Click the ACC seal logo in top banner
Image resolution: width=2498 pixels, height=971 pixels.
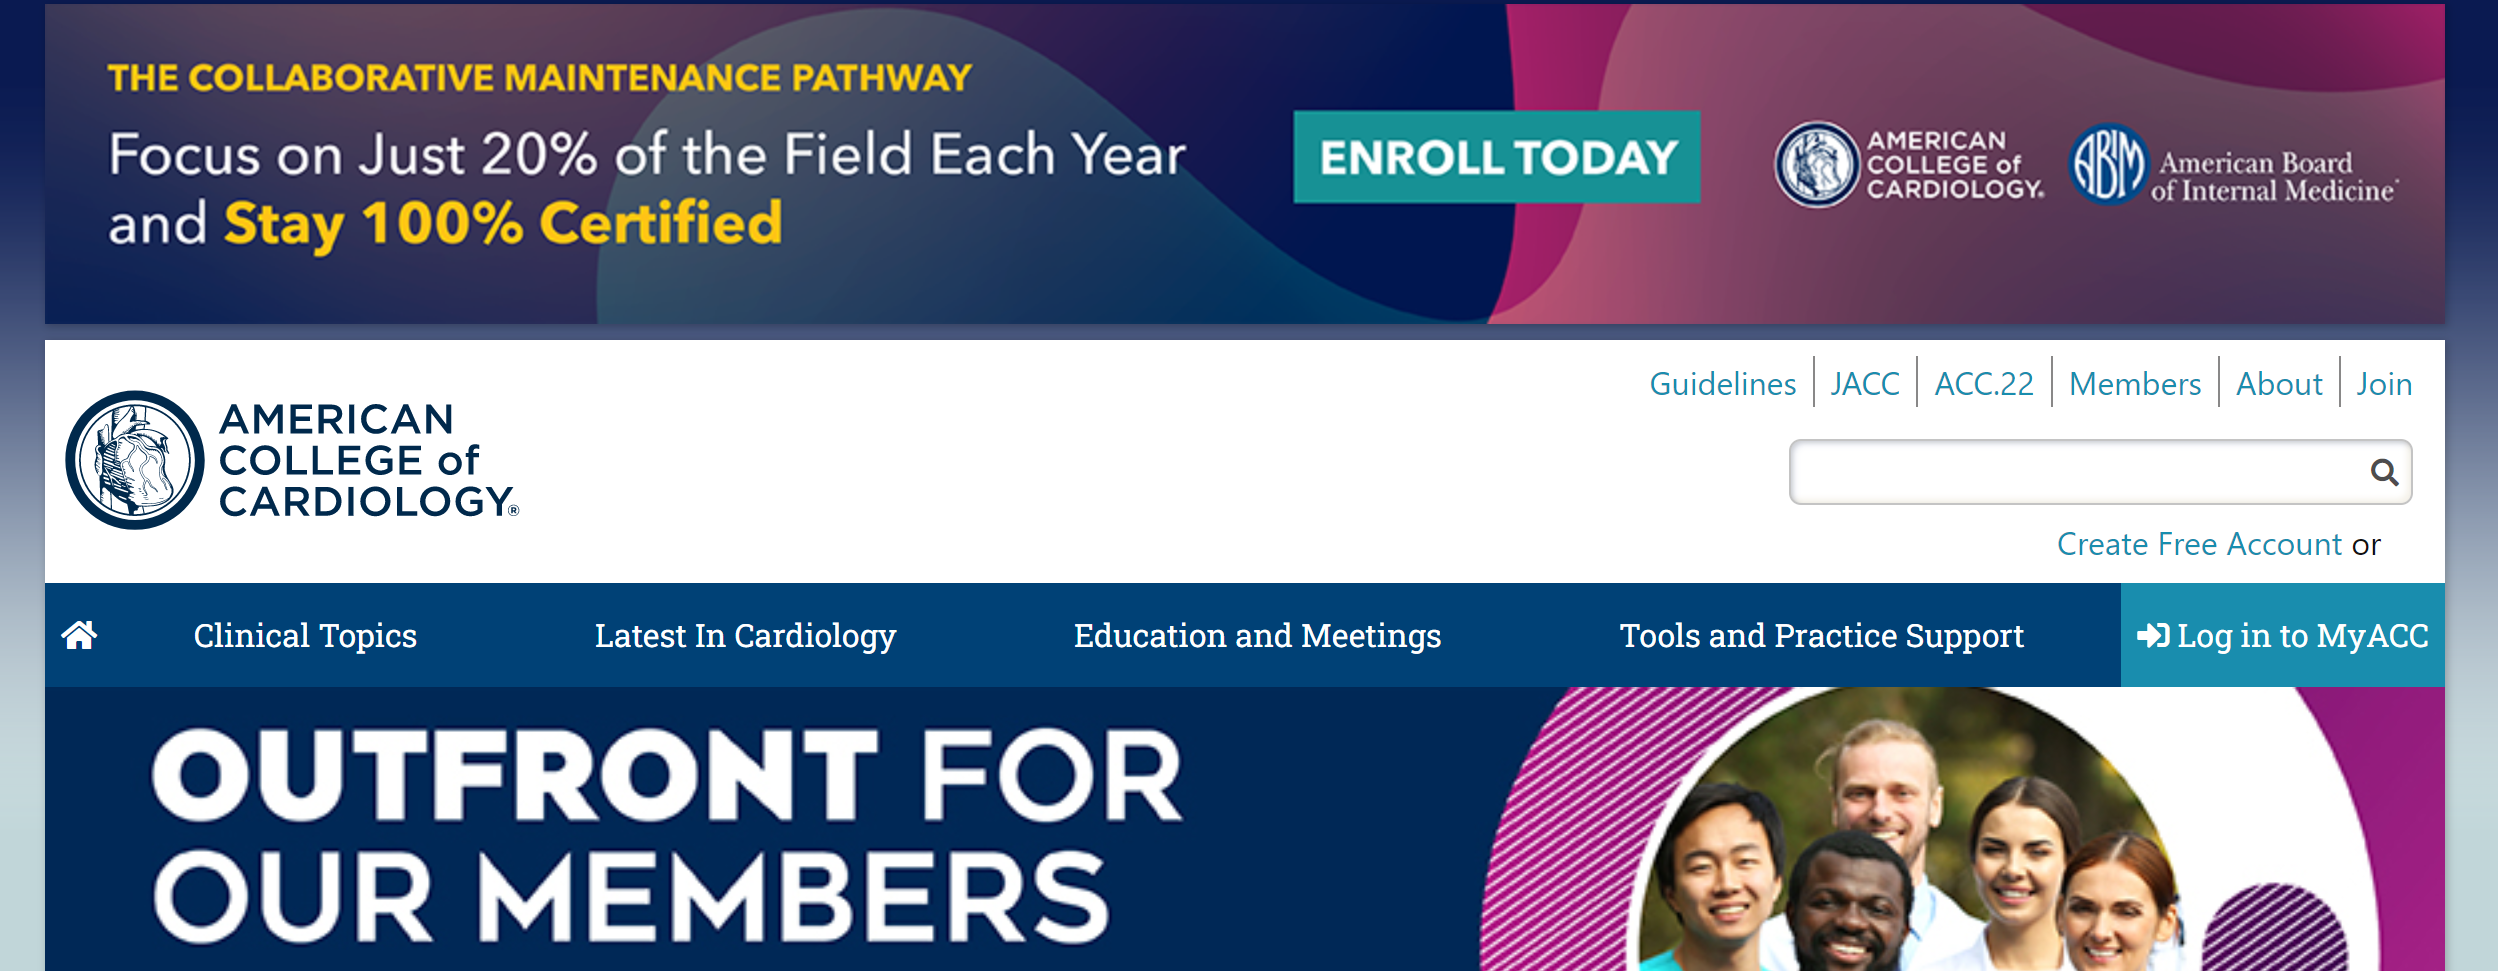point(1816,165)
